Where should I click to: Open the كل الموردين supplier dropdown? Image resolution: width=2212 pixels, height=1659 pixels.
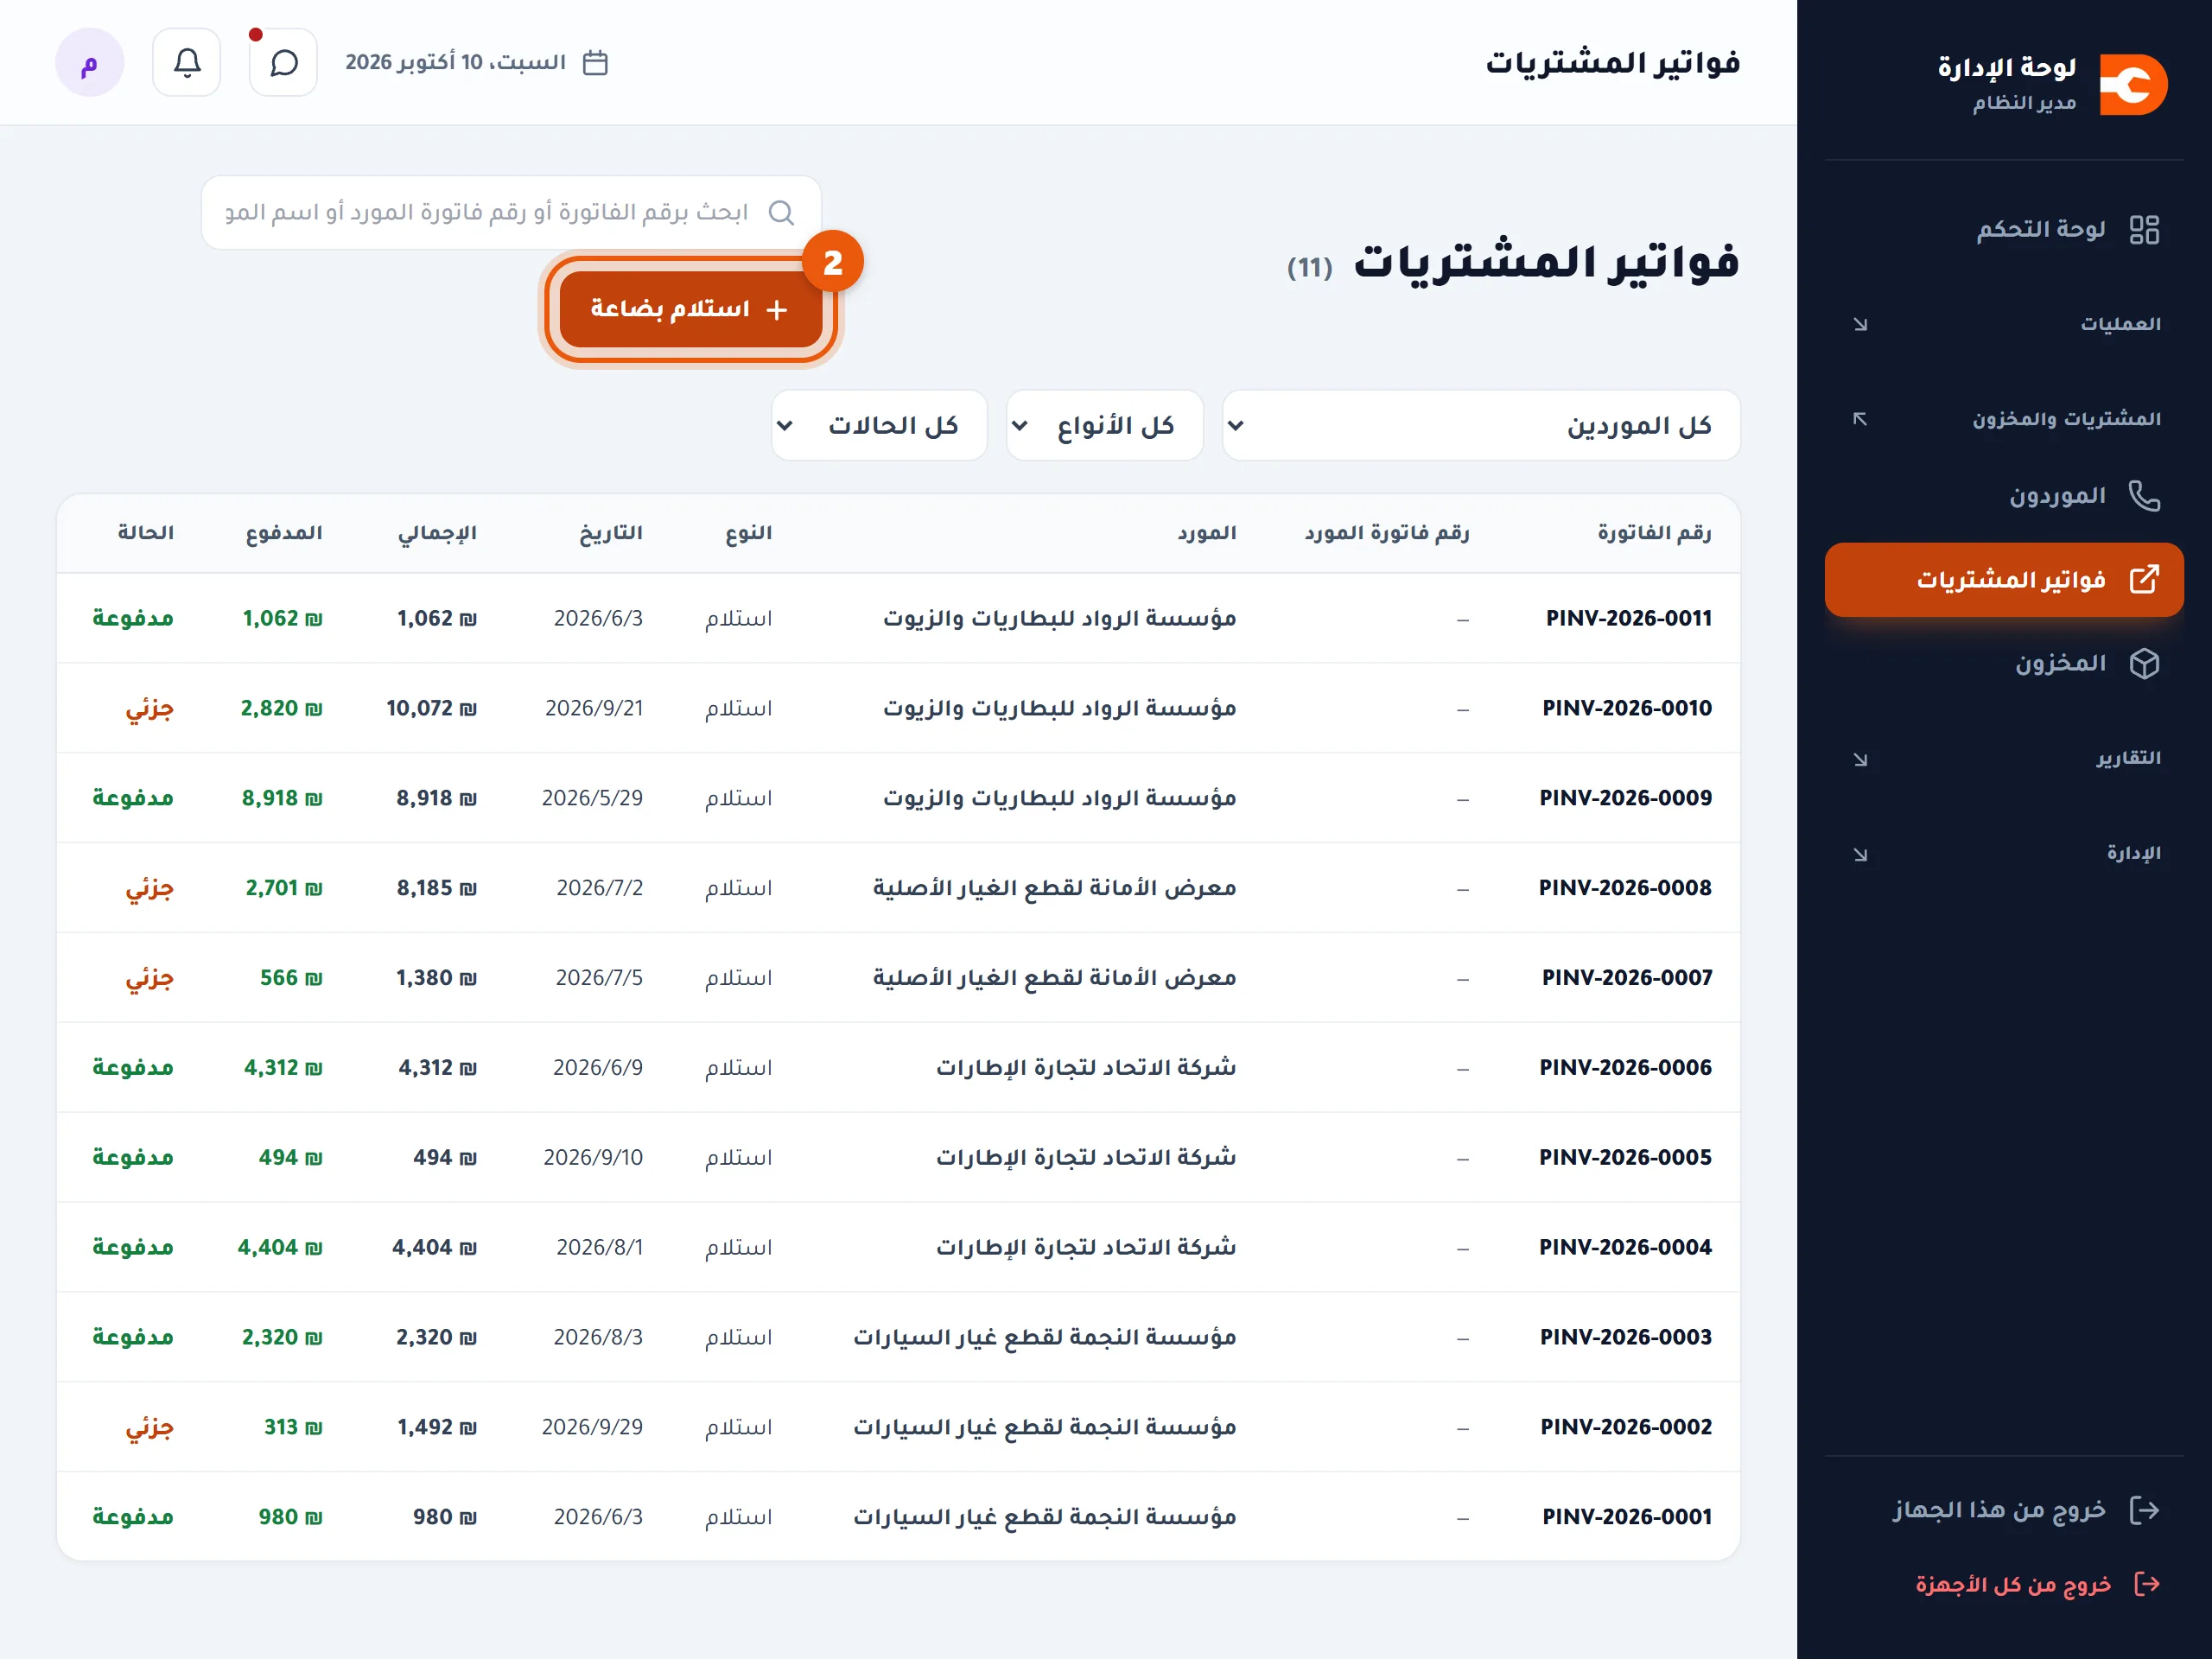1481,426
